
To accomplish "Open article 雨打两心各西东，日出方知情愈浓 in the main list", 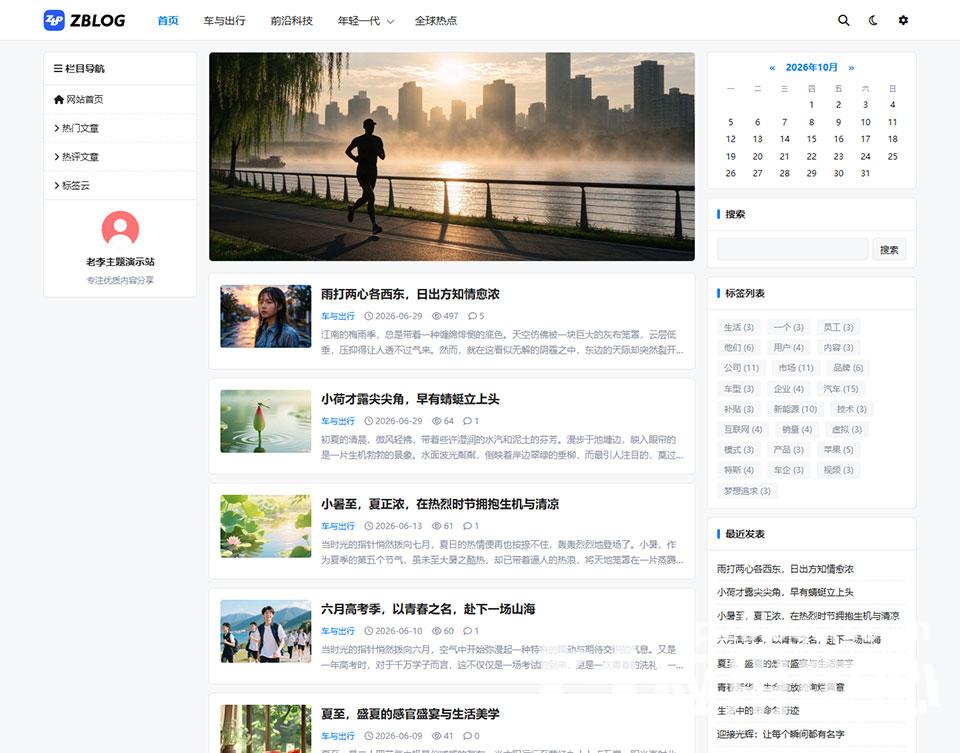I will pyautogui.click(x=410, y=294).
